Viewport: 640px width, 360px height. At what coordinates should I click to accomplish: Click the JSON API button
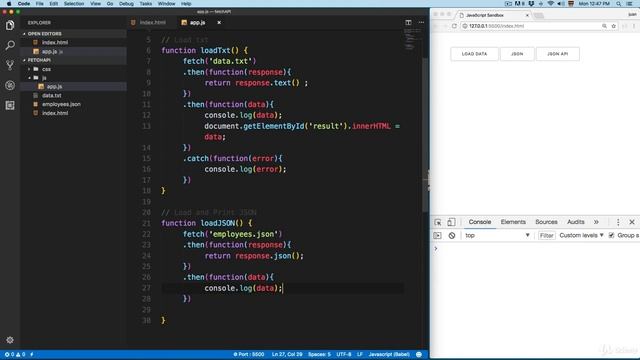(x=558, y=54)
